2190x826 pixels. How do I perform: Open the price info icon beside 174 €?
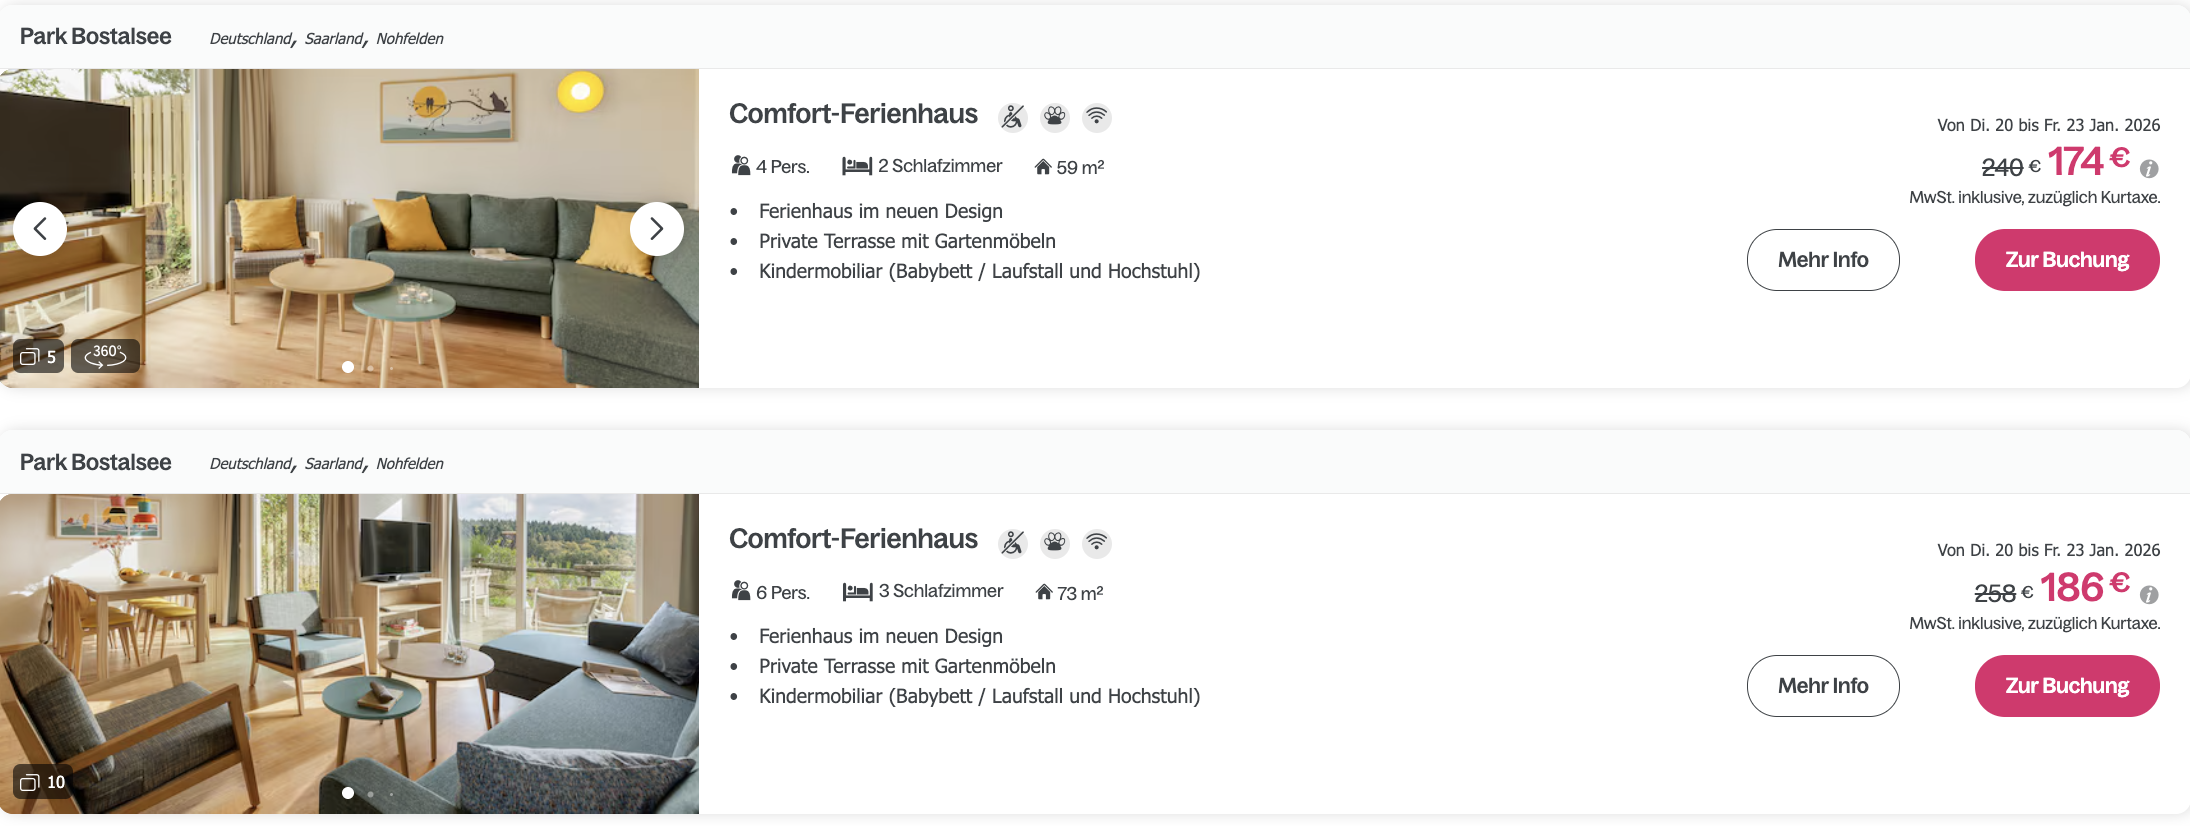[2149, 169]
